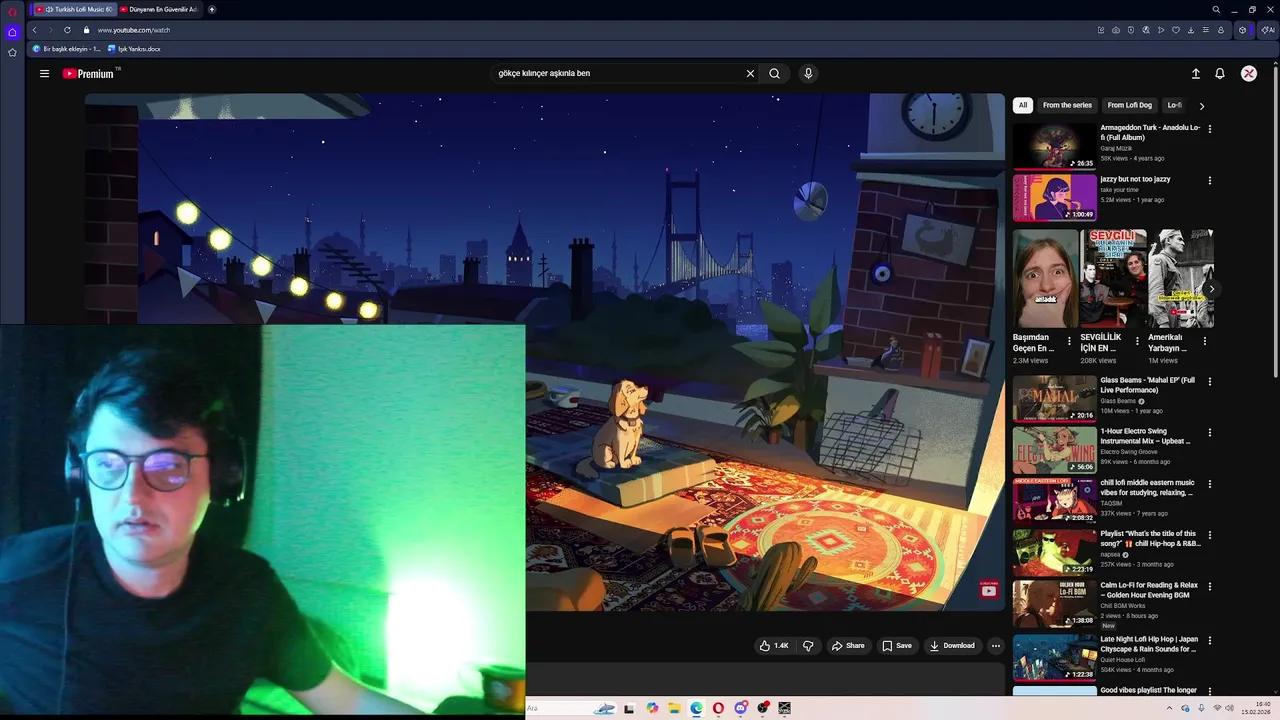Save video to a playlist
This screenshot has height=720, width=1280.
(x=896, y=646)
